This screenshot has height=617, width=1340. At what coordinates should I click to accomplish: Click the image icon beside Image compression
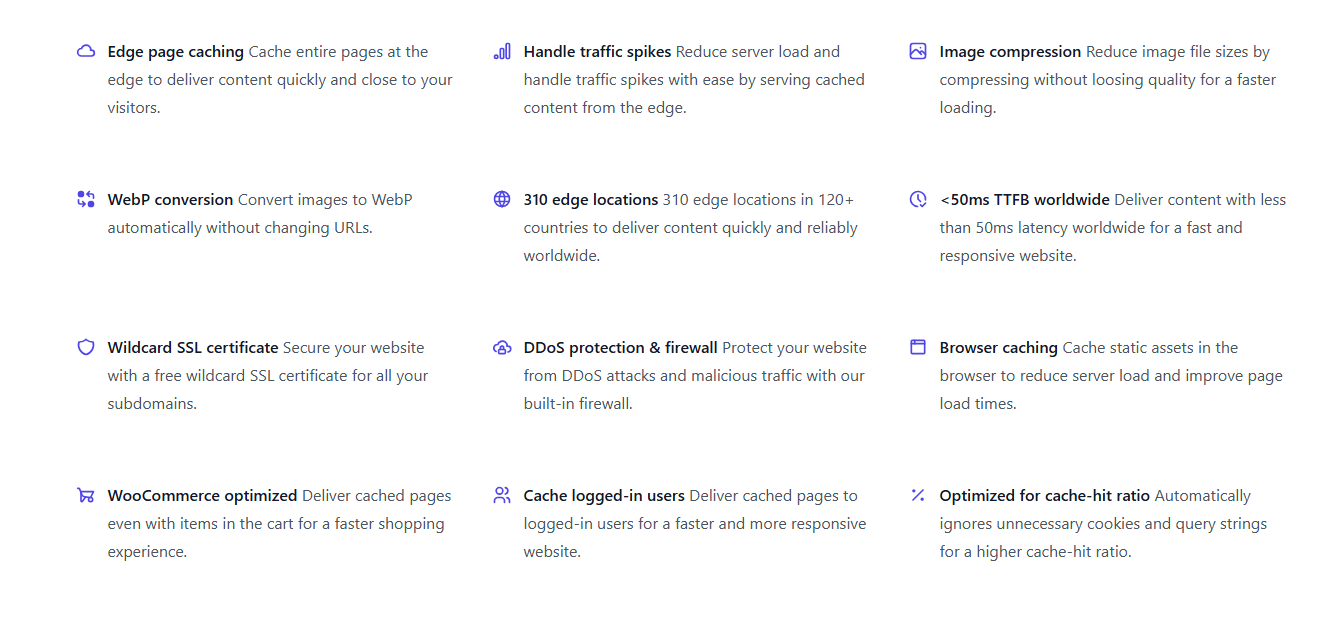(x=918, y=51)
